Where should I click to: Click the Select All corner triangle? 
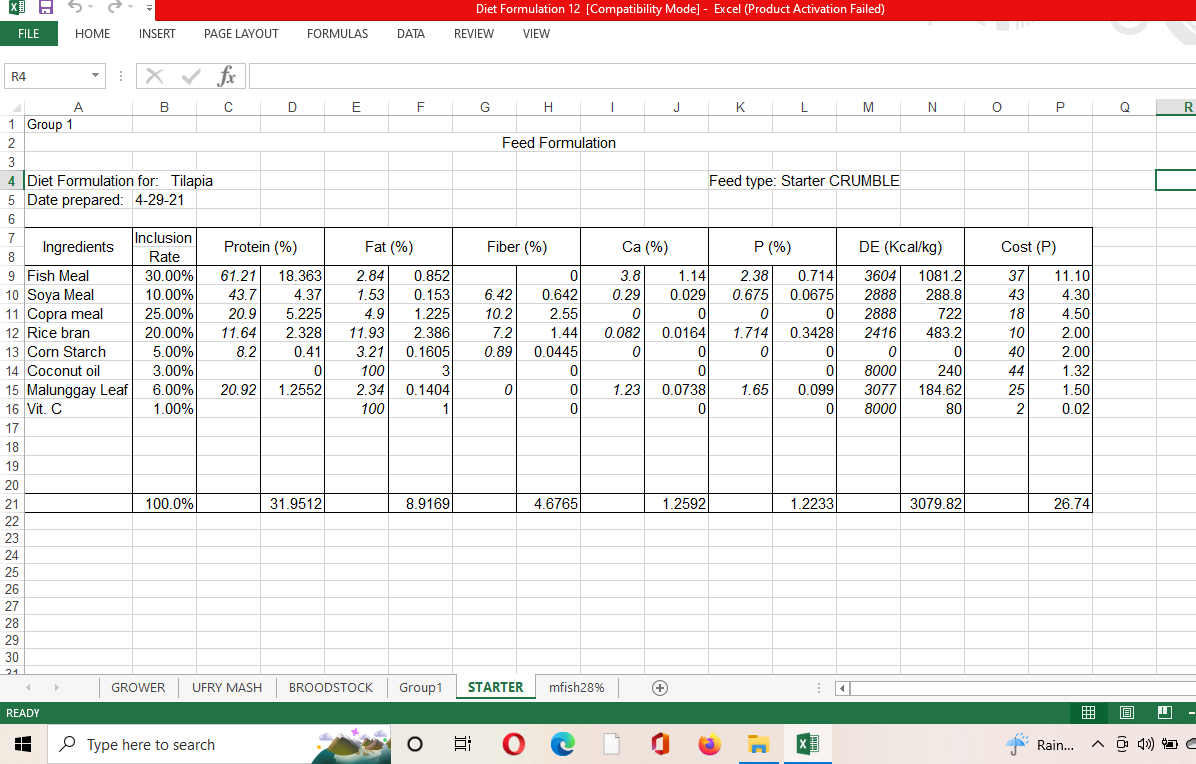(16, 108)
